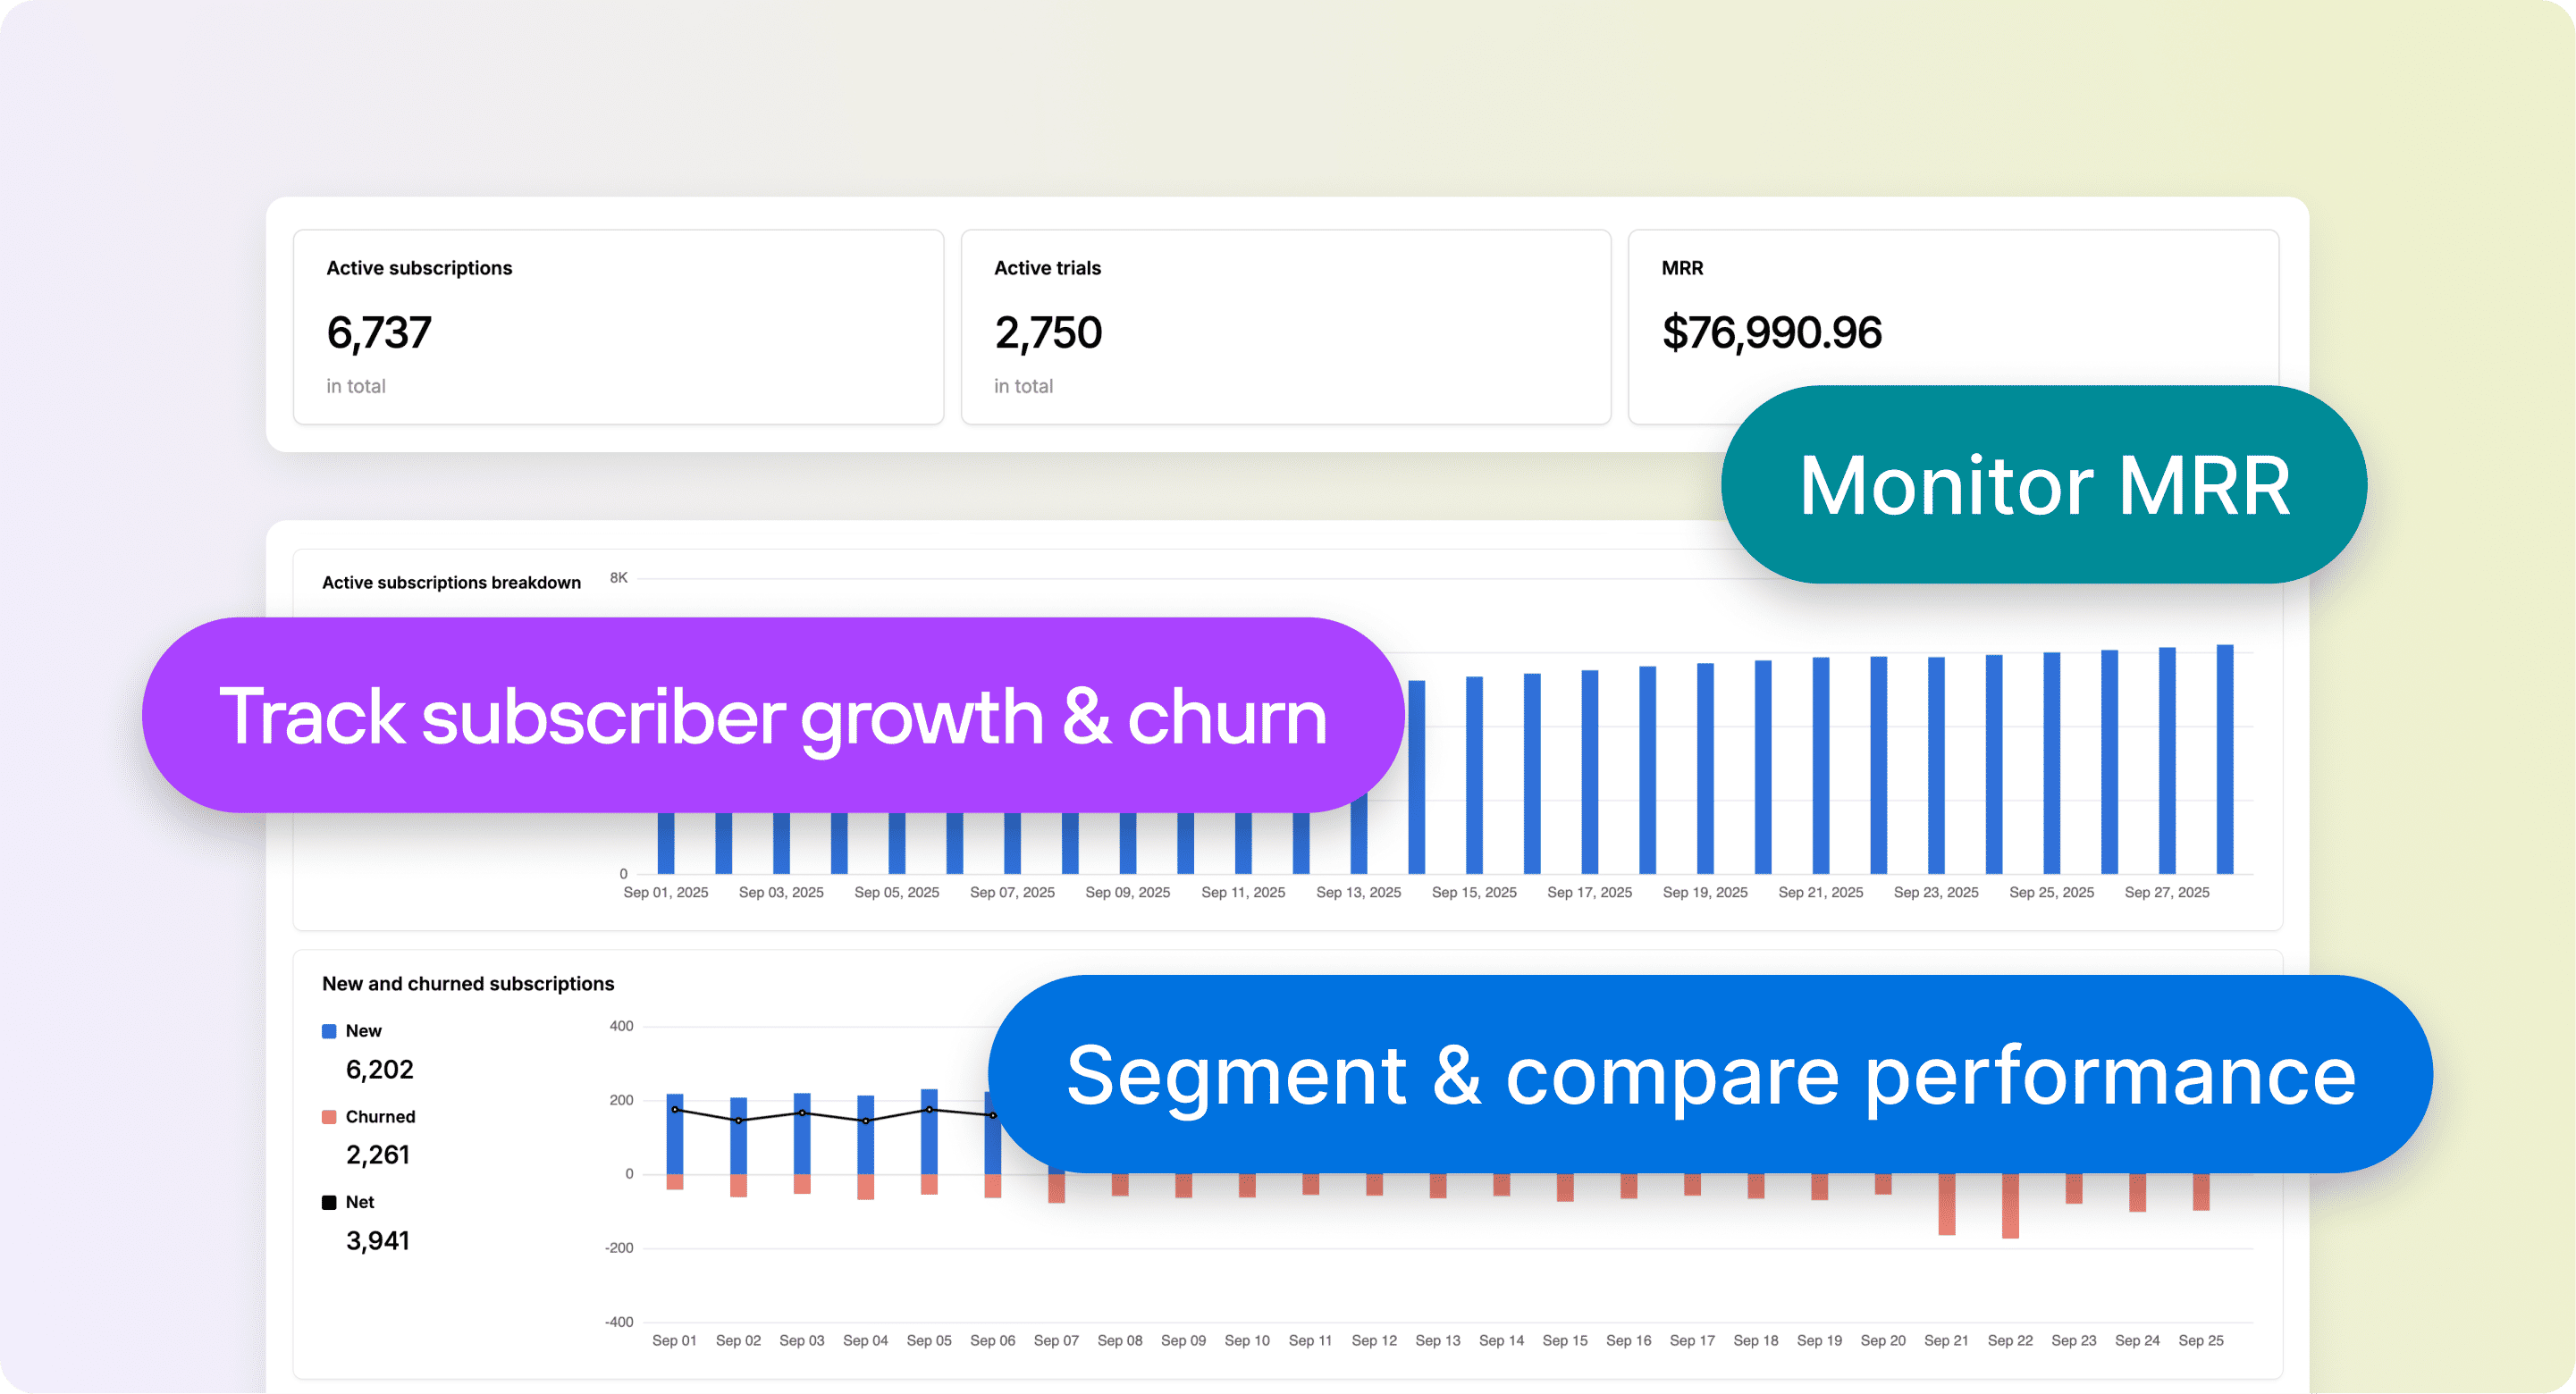Click the Monitor MRR teal badge
The height and width of the screenshot is (1394, 2576).
coord(2043,485)
